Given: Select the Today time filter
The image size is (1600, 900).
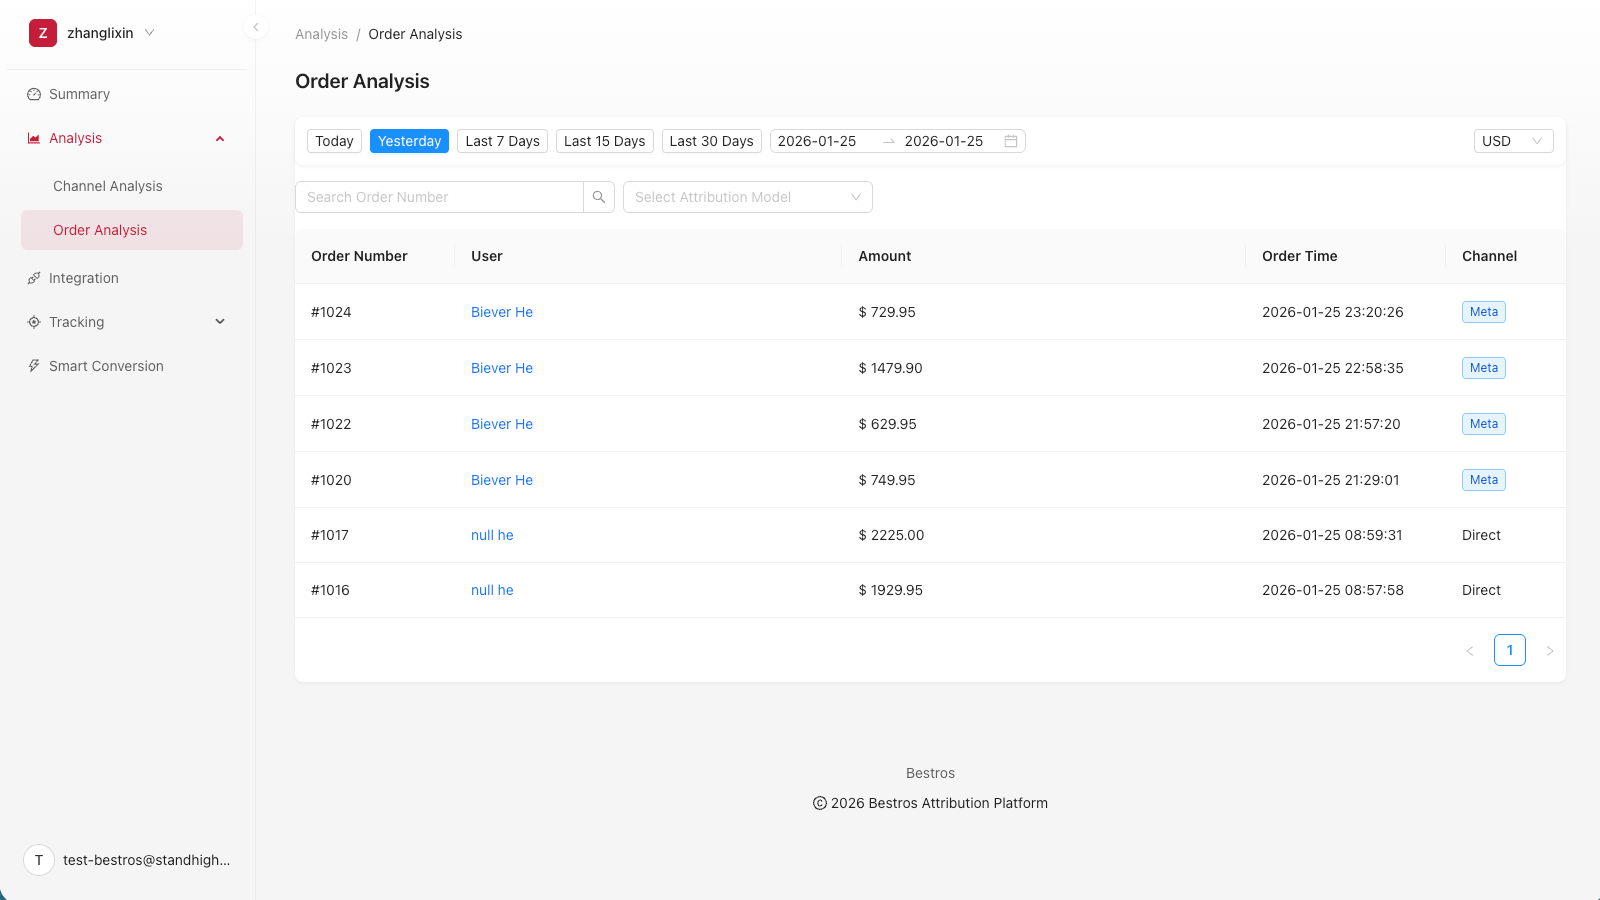Looking at the screenshot, I should click(334, 141).
